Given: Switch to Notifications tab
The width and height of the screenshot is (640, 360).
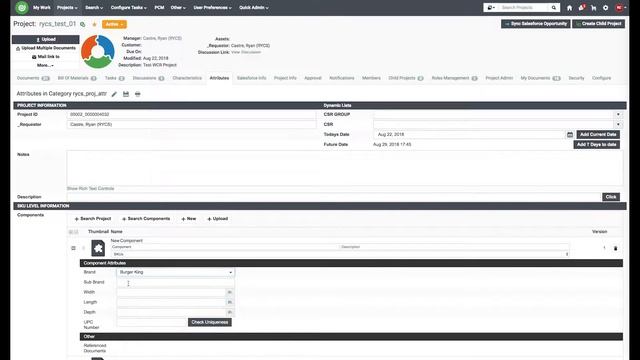Looking at the screenshot, I should [342, 78].
